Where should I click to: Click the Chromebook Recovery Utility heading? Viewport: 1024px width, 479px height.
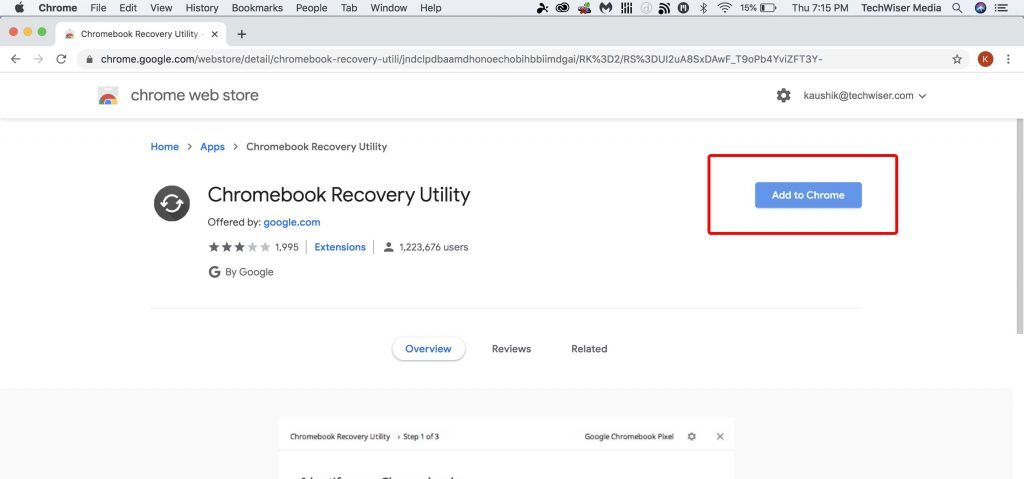click(x=339, y=195)
